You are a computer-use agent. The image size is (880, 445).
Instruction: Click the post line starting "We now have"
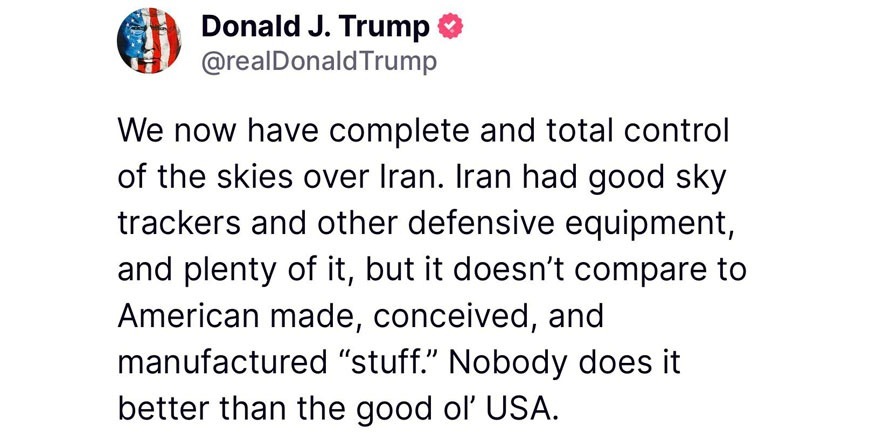[424, 132]
